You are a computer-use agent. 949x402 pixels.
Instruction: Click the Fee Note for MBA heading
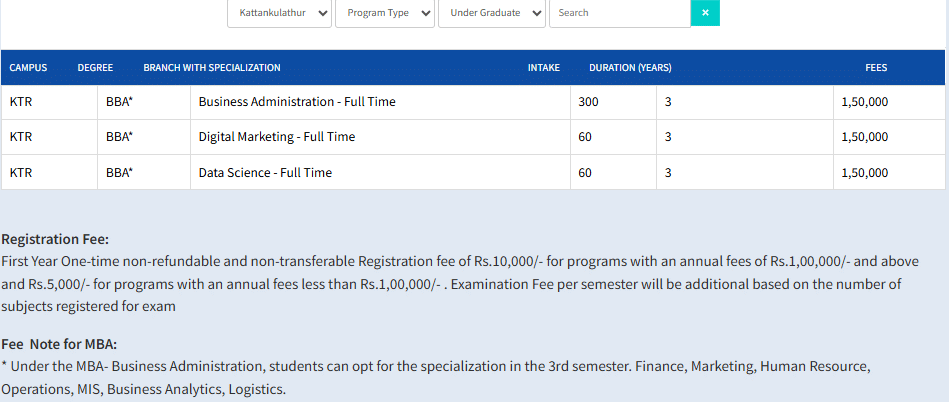(59, 344)
